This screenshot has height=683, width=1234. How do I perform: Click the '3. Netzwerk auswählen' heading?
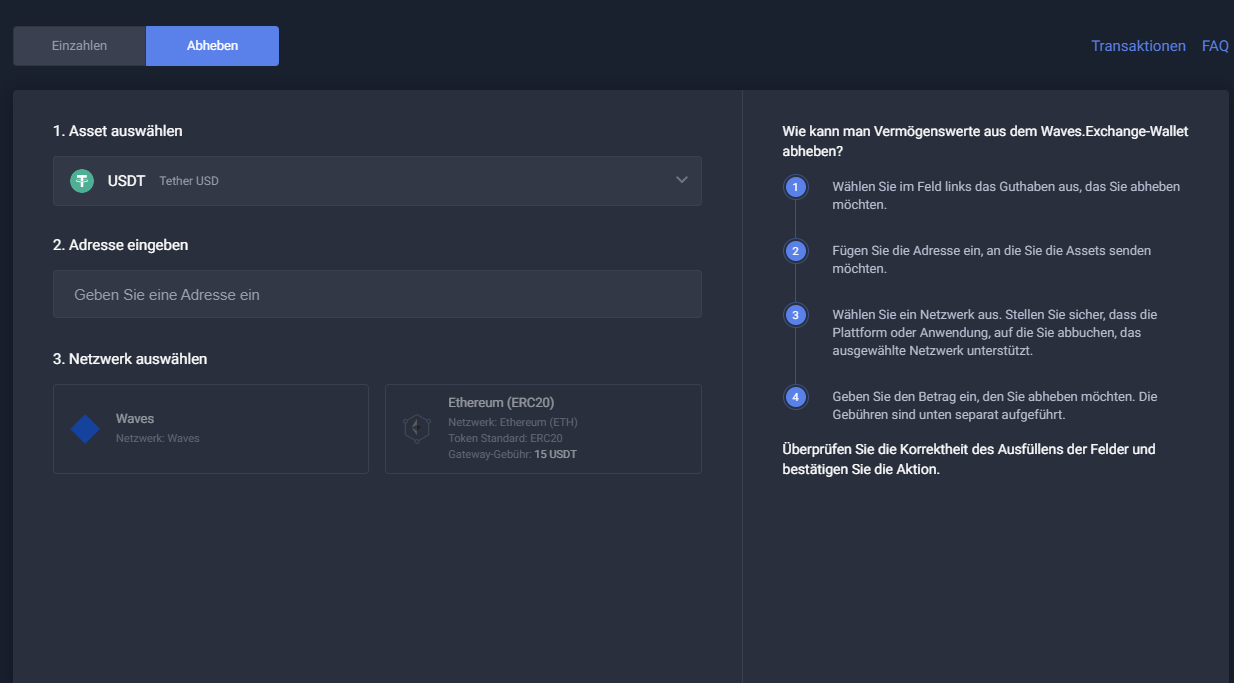click(130, 359)
